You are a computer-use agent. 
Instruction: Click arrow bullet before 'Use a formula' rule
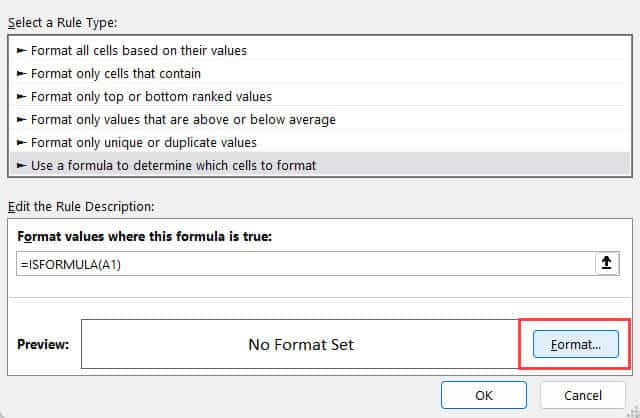pyautogui.click(x=22, y=165)
